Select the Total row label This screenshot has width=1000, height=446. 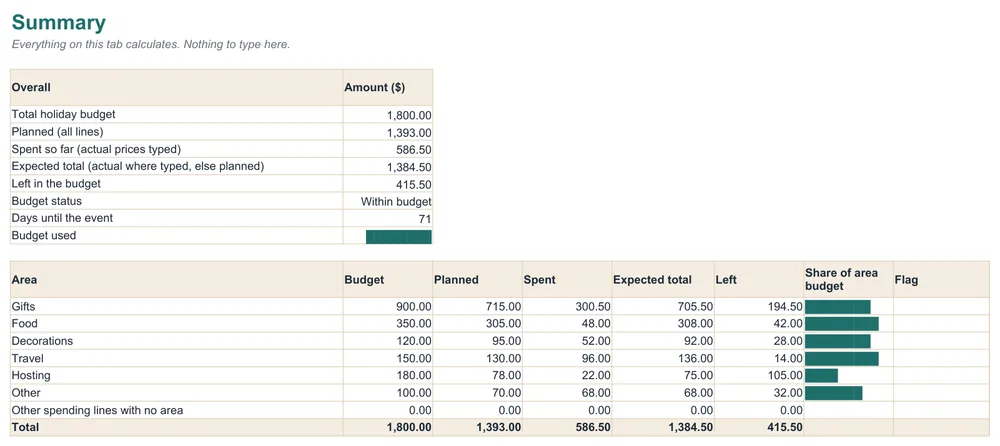(25, 427)
